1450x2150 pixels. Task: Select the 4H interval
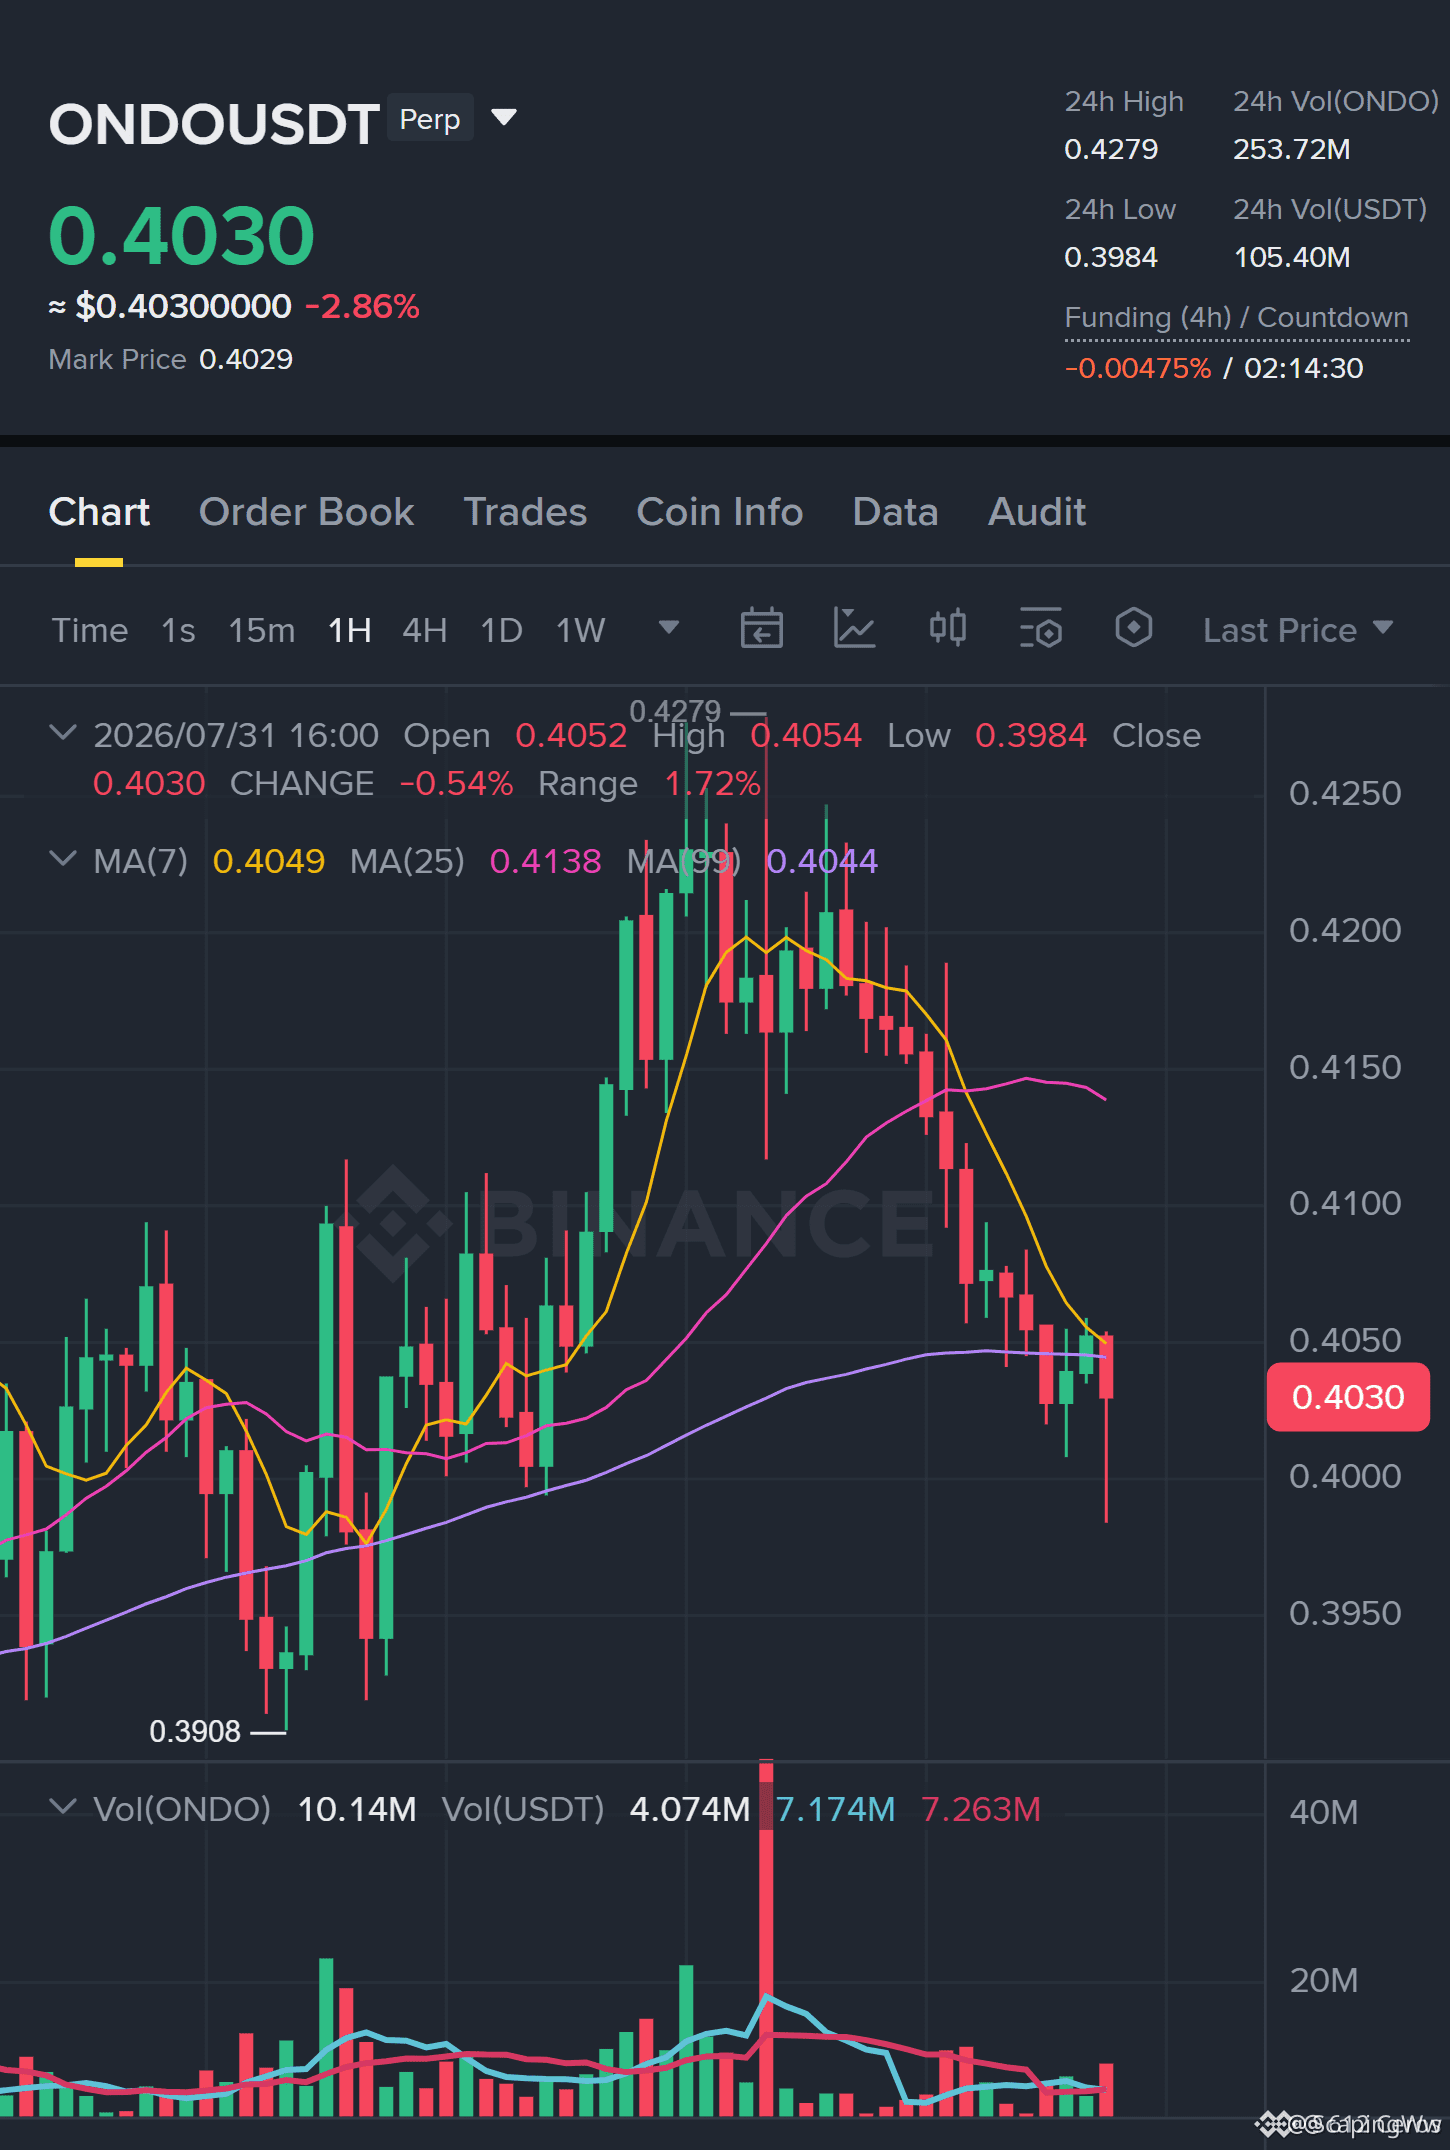click(425, 630)
